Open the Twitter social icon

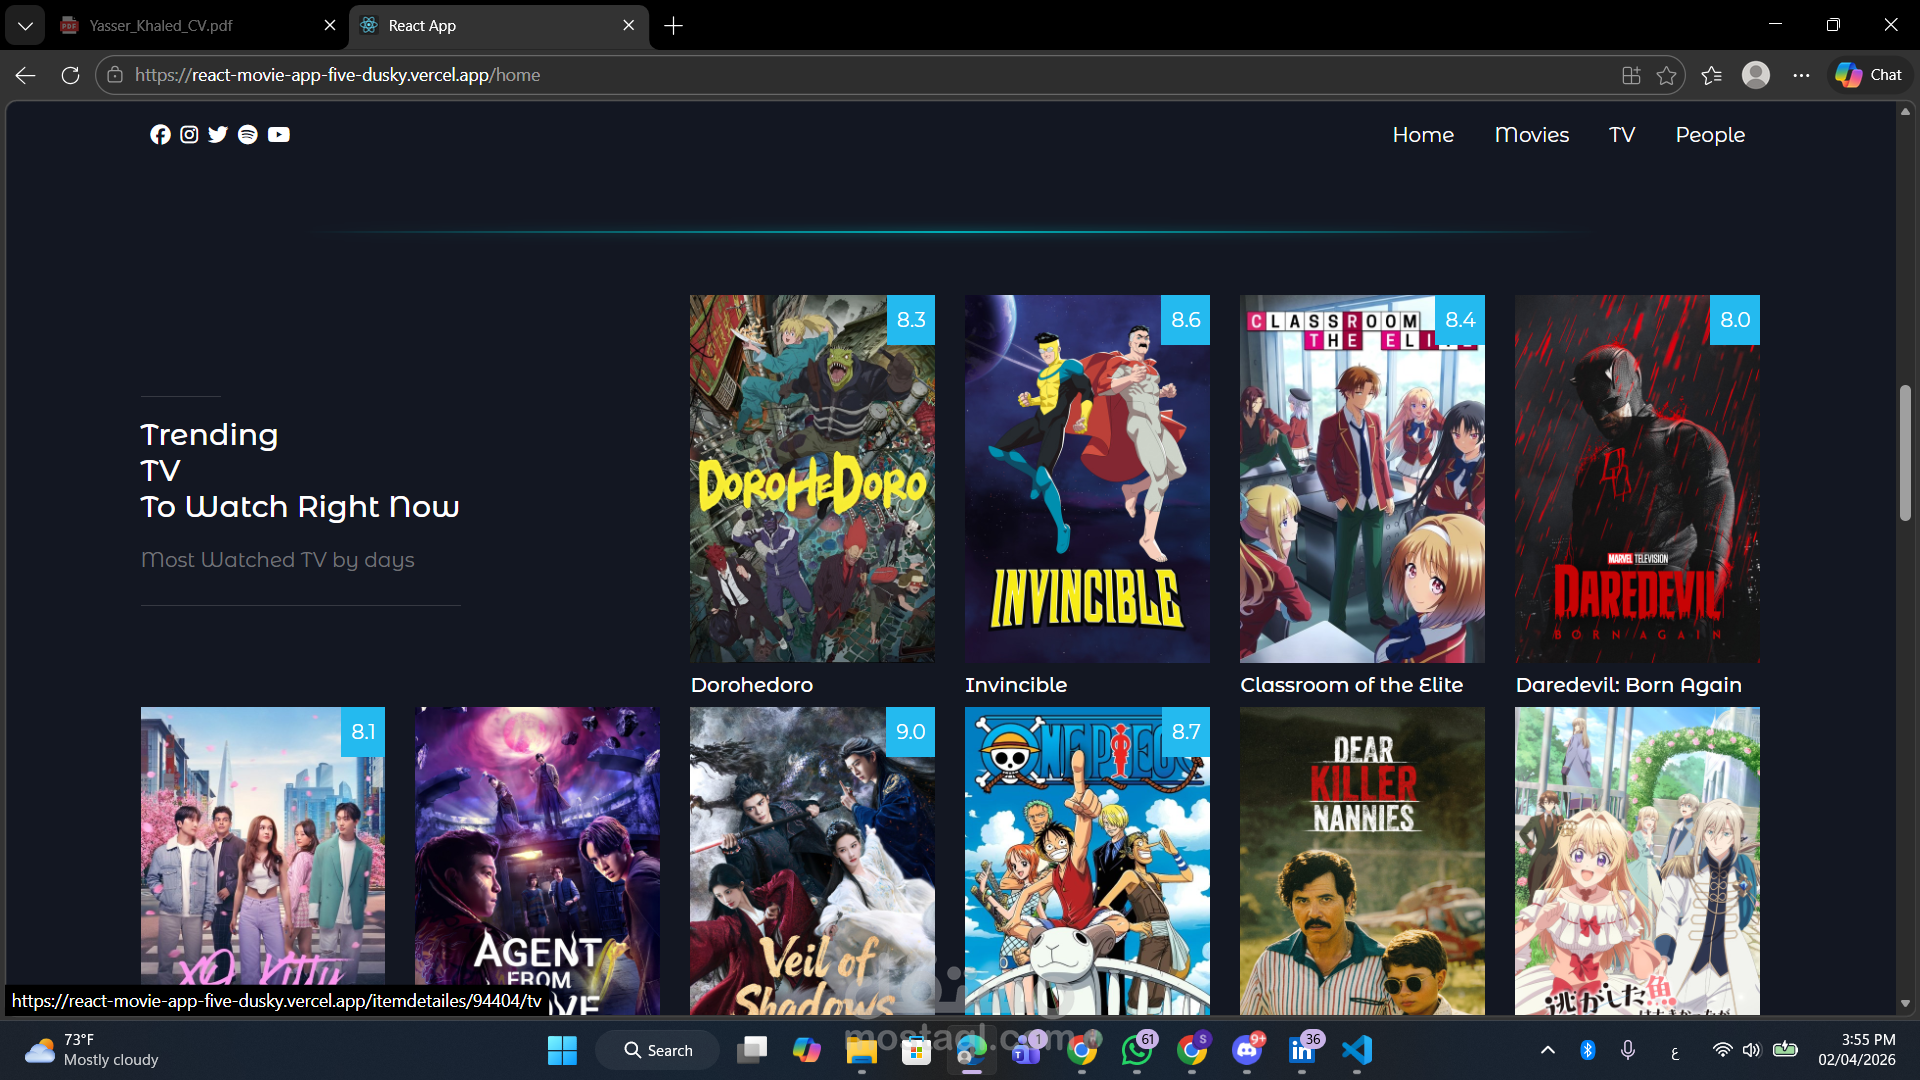tap(218, 135)
